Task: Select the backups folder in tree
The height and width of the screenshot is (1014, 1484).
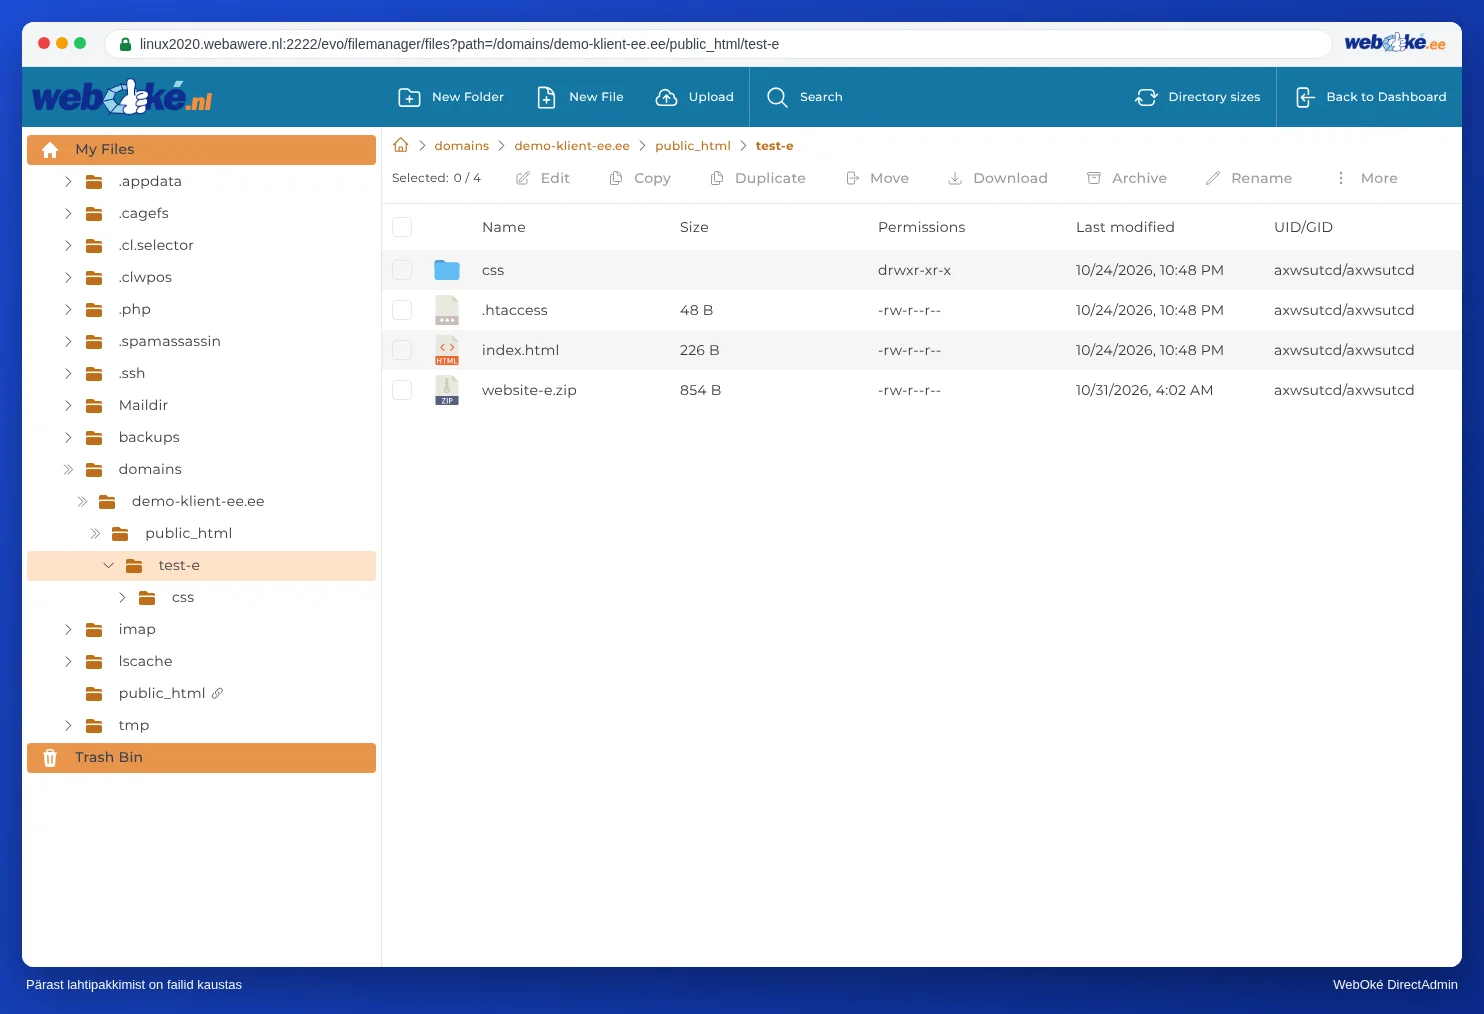Action: click(x=149, y=437)
